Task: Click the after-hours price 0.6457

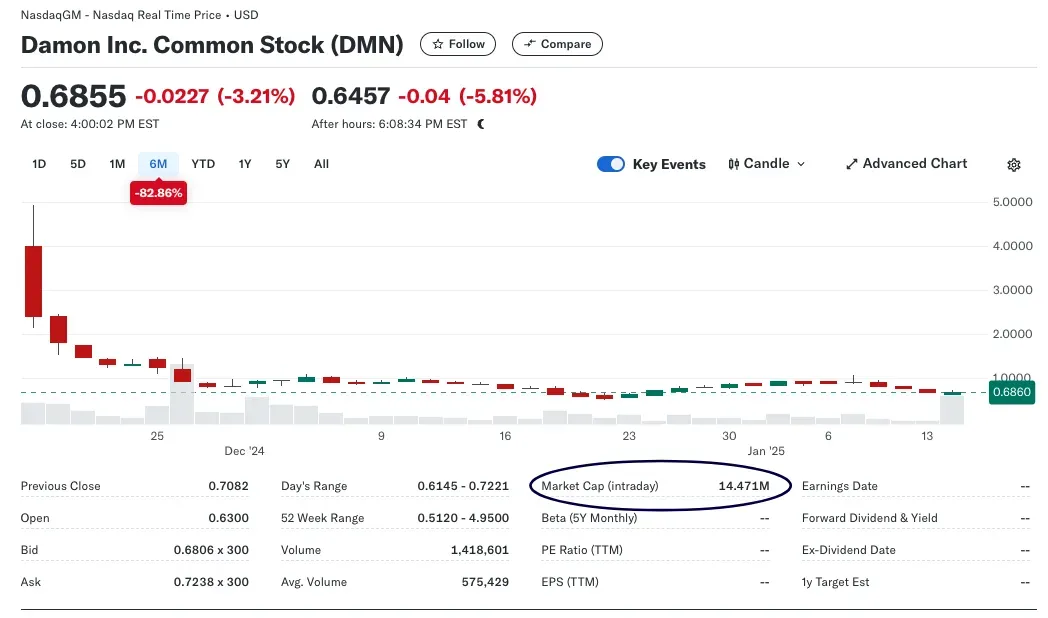Action: click(x=351, y=96)
